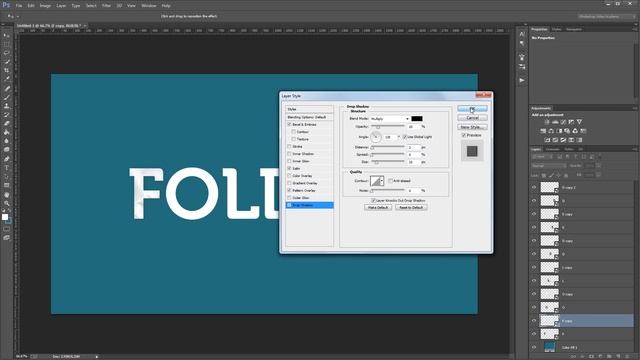Add a Levels adjustment
Screen dimensions: 640x360
click(555, 122)
